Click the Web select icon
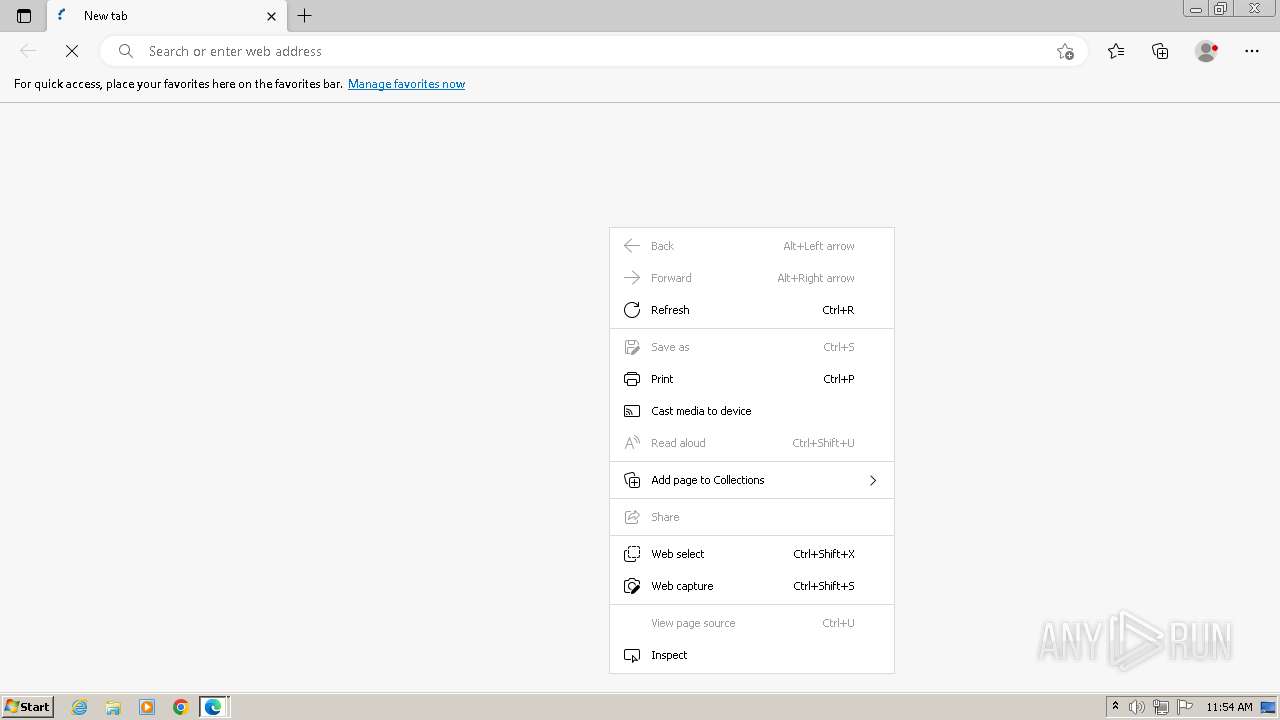The width and height of the screenshot is (1280, 720). pos(632,554)
